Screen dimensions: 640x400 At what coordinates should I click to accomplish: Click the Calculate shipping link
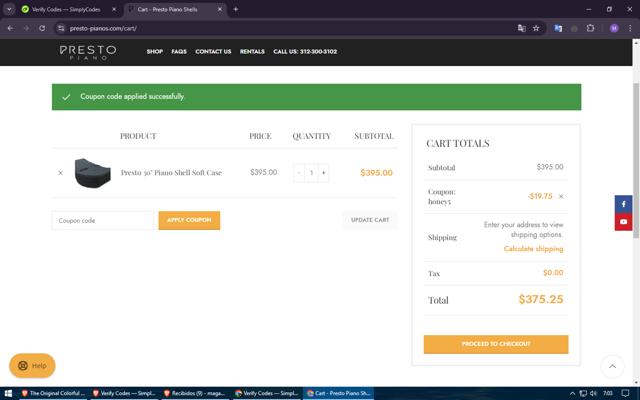(x=533, y=249)
